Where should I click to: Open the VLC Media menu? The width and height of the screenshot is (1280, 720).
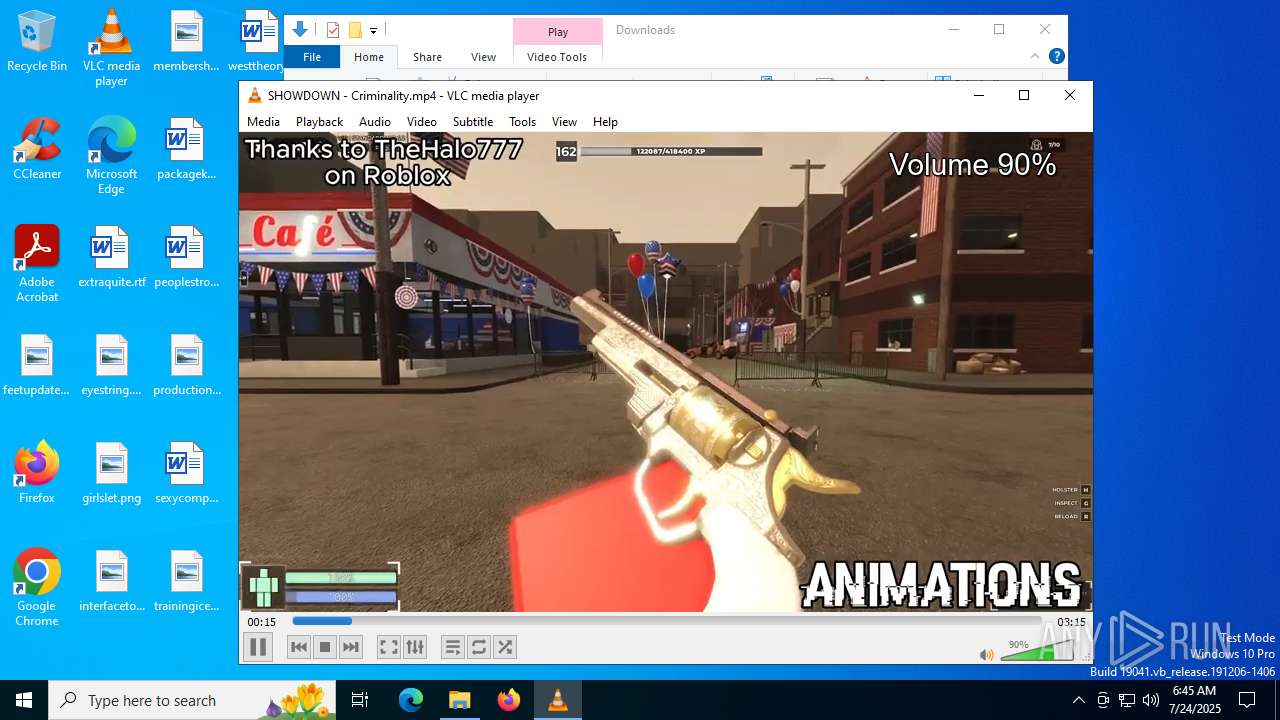click(263, 121)
